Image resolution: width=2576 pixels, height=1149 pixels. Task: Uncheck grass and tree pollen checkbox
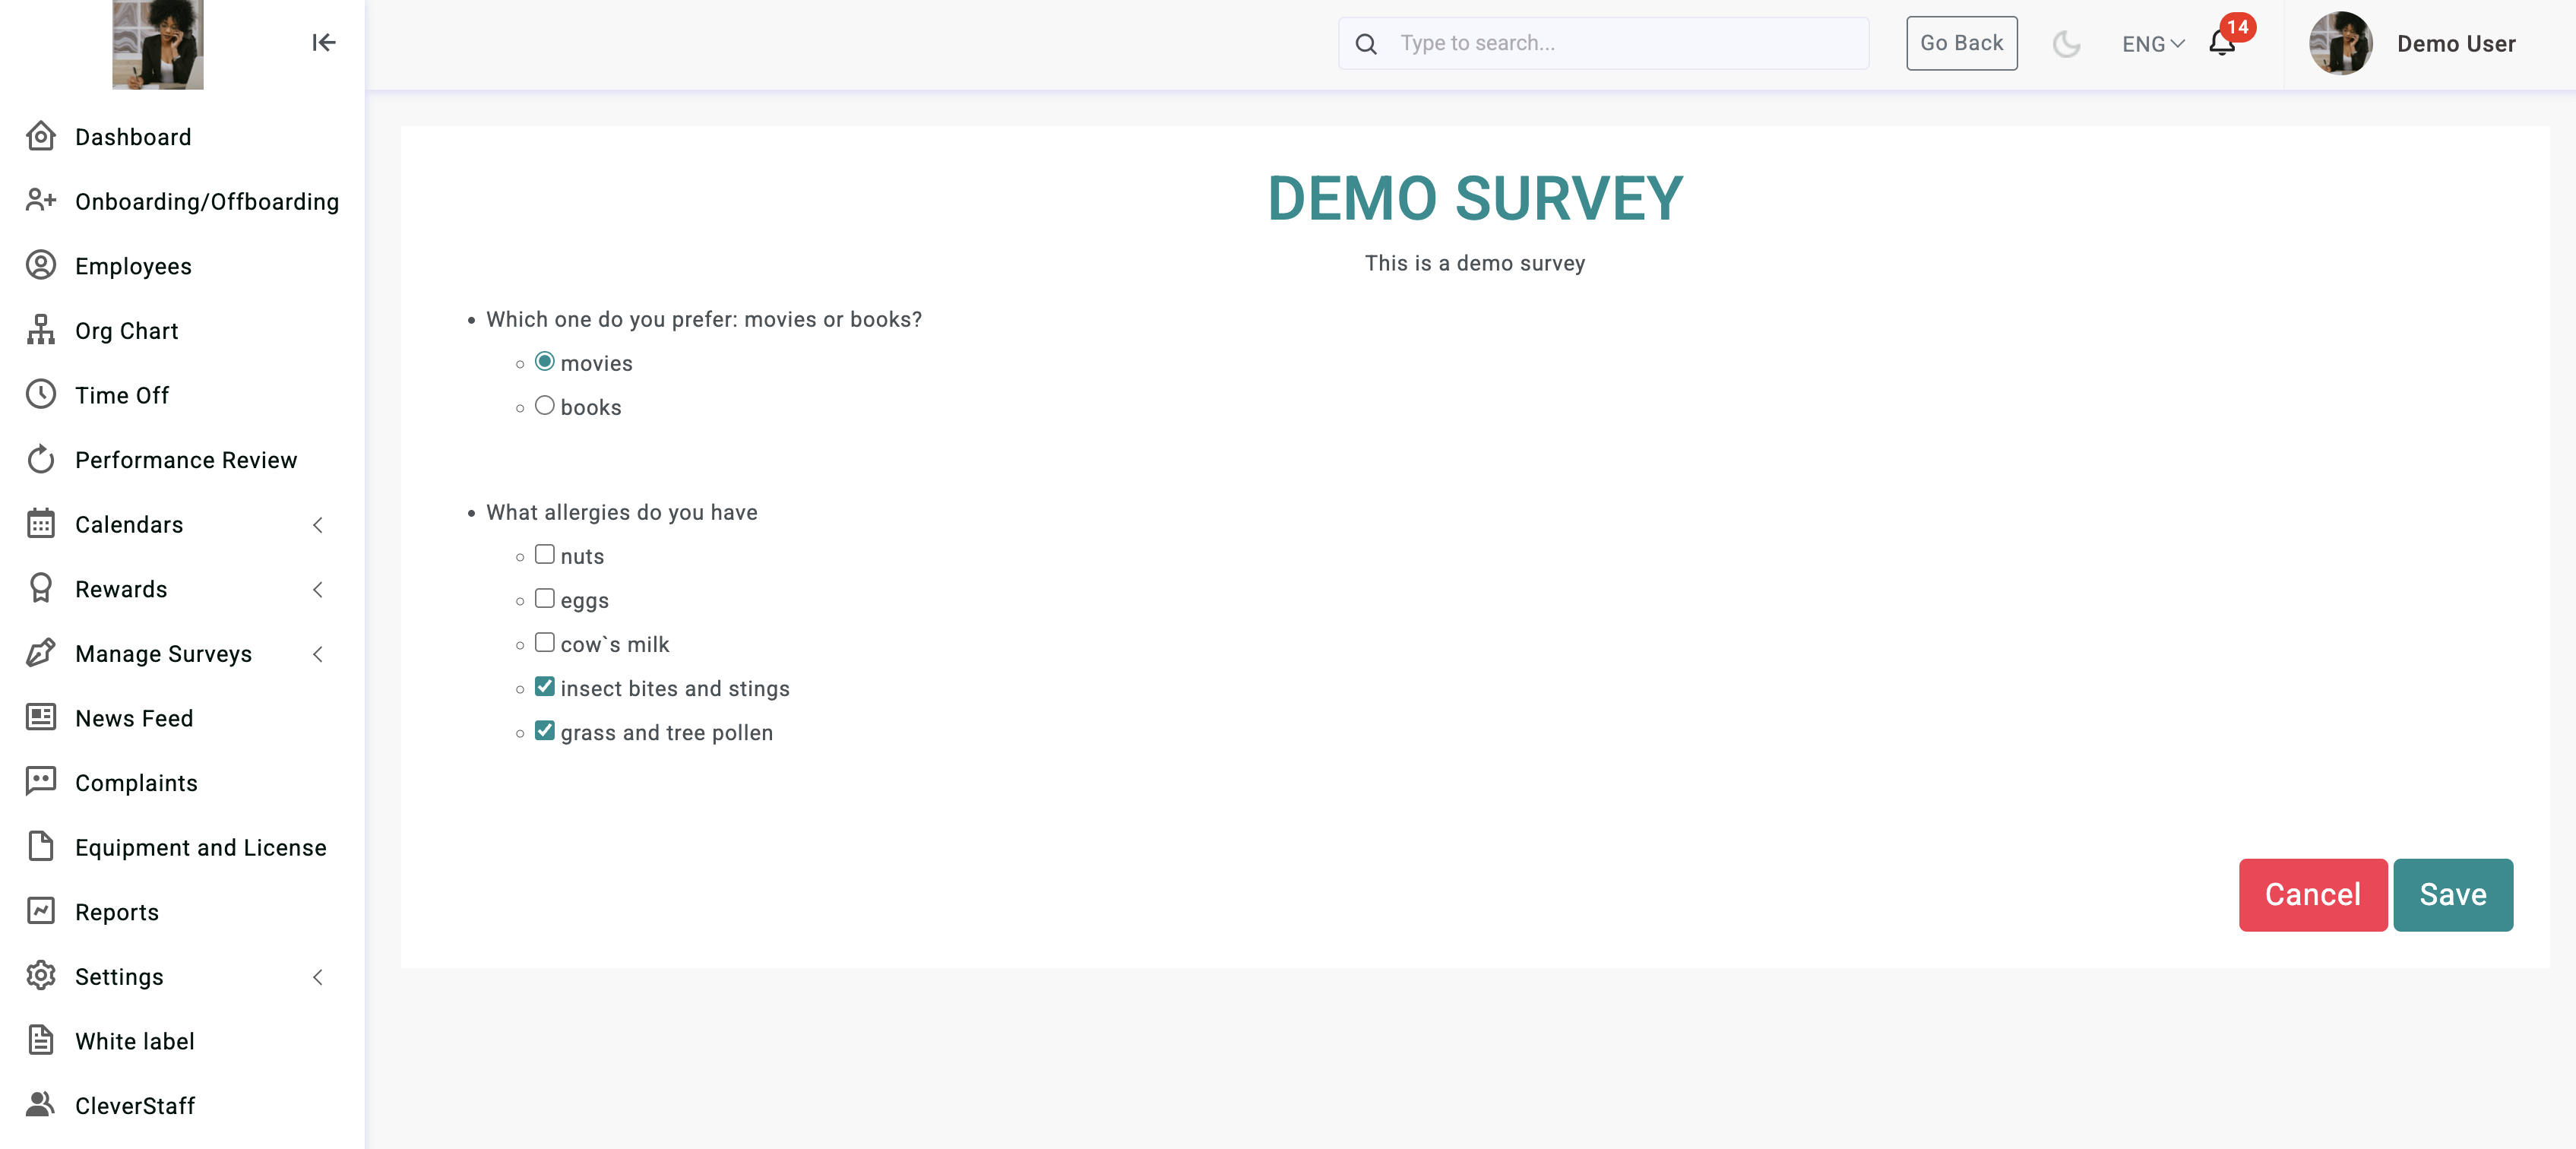545,731
